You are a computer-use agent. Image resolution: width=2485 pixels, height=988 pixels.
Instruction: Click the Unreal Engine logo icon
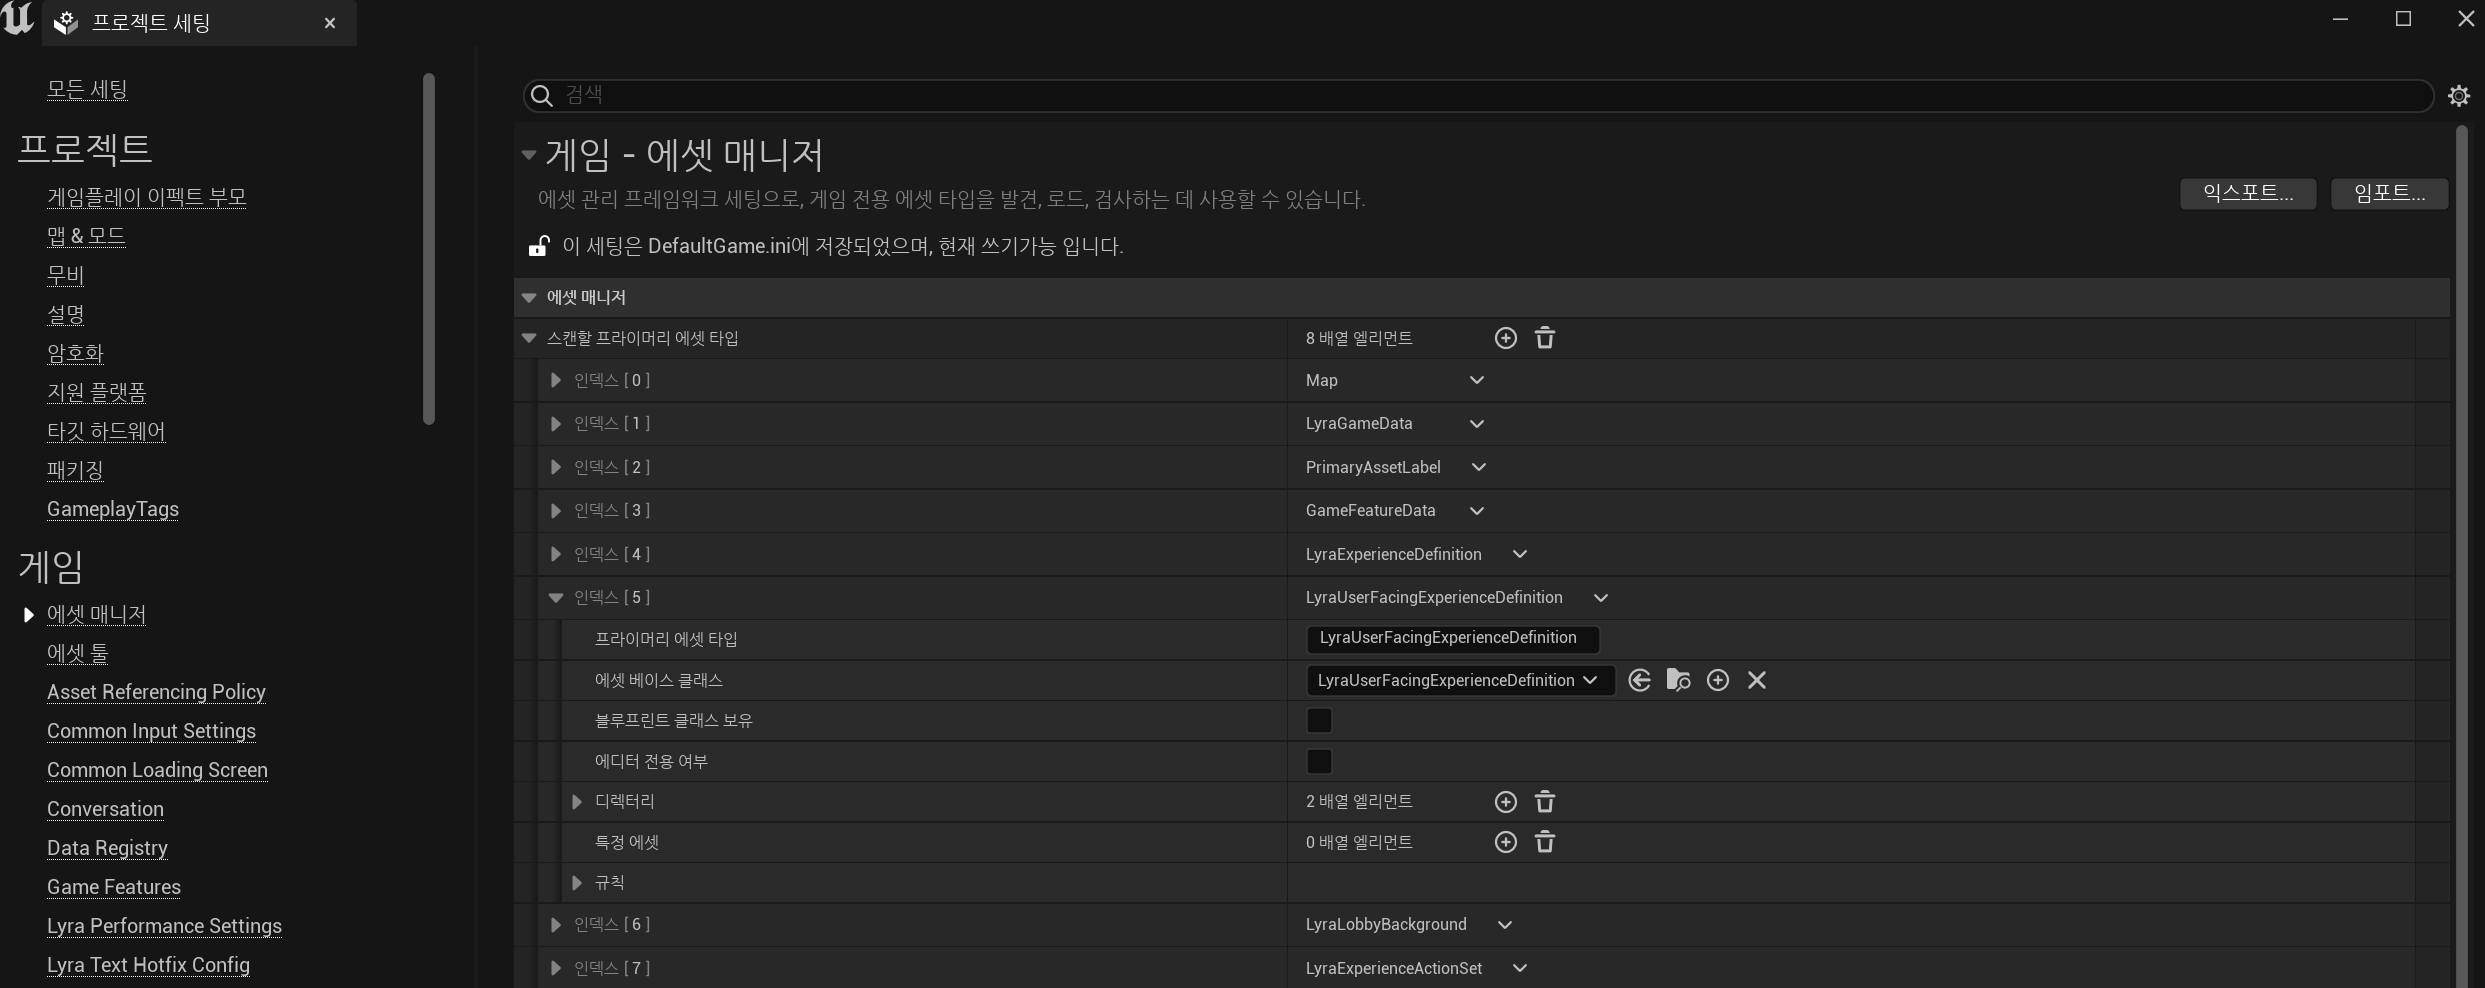(x=18, y=19)
